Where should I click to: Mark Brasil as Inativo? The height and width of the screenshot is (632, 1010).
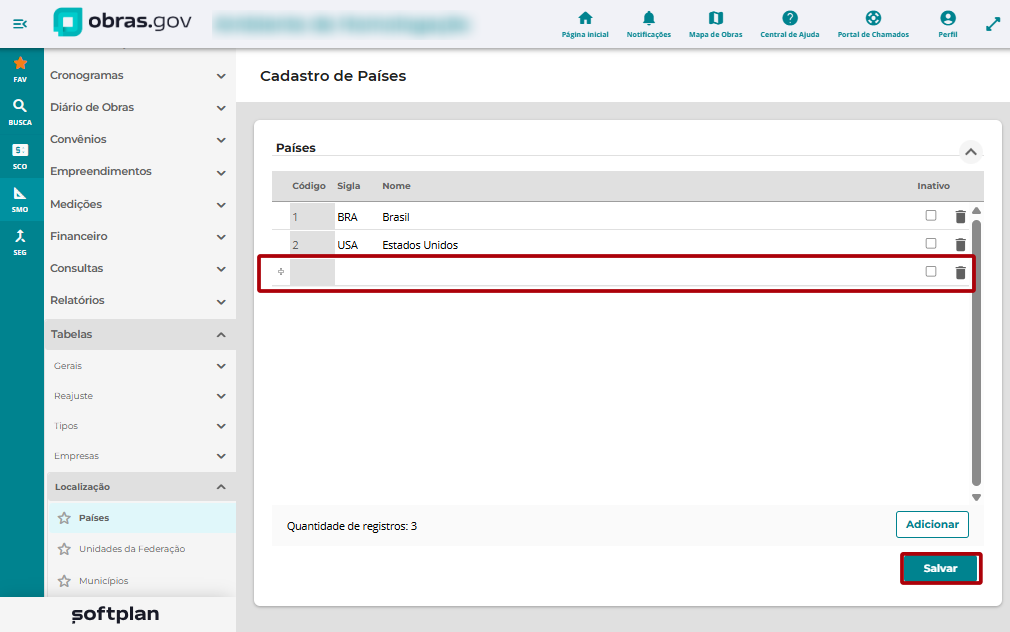coord(931,215)
